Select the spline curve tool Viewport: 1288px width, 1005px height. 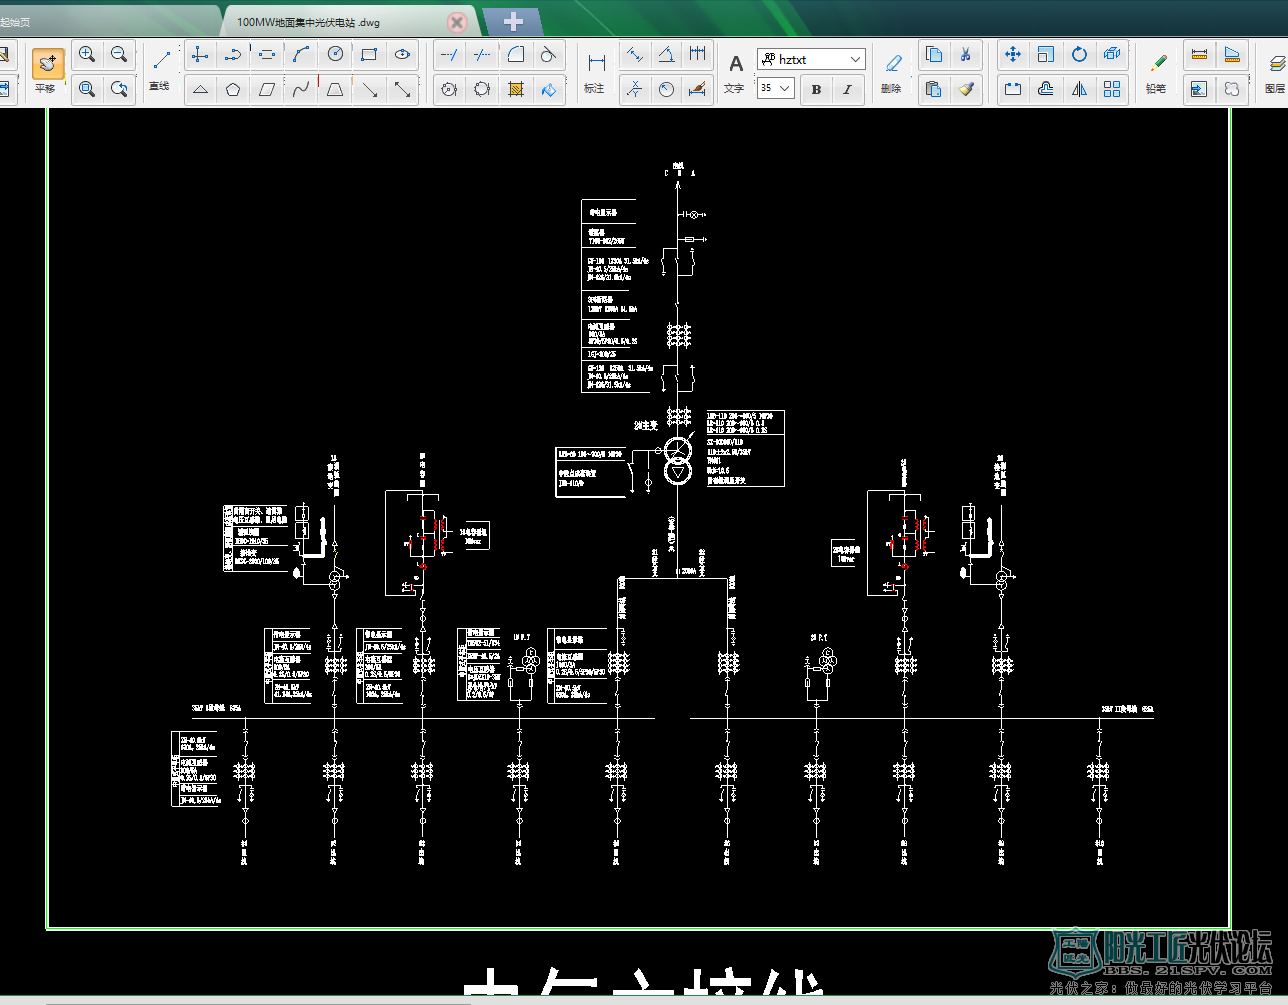click(301, 89)
